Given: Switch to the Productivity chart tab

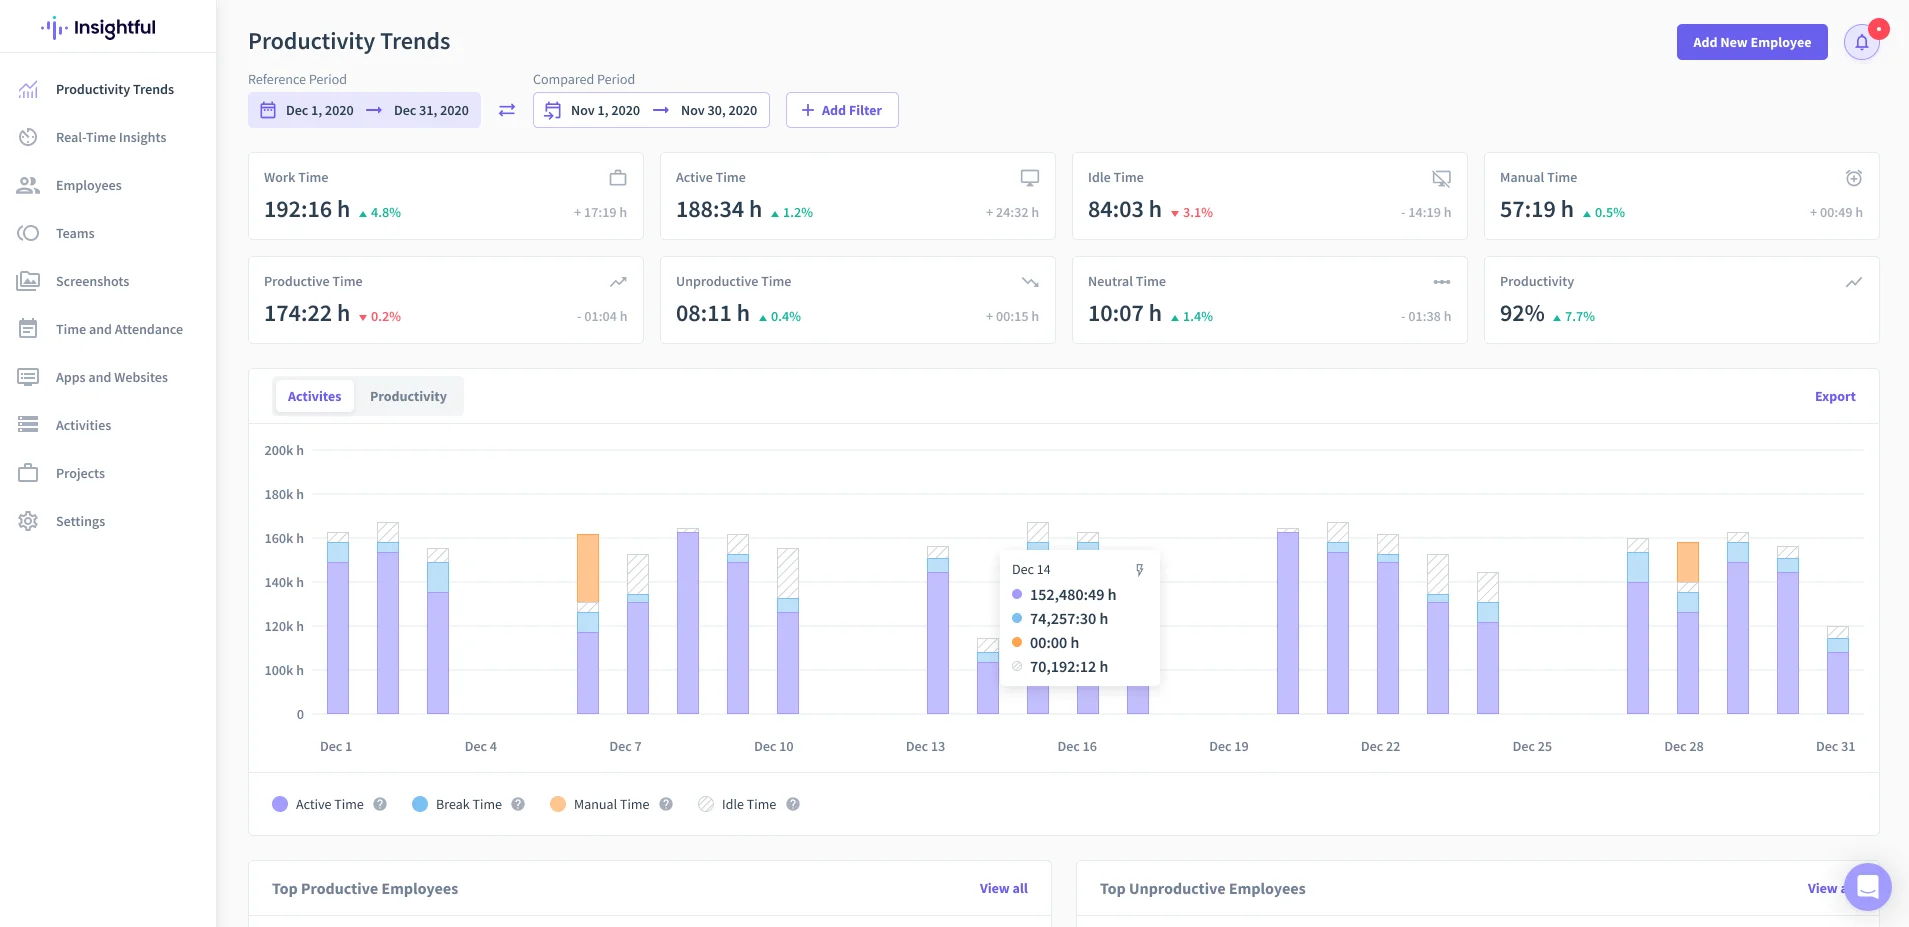Looking at the screenshot, I should [408, 396].
